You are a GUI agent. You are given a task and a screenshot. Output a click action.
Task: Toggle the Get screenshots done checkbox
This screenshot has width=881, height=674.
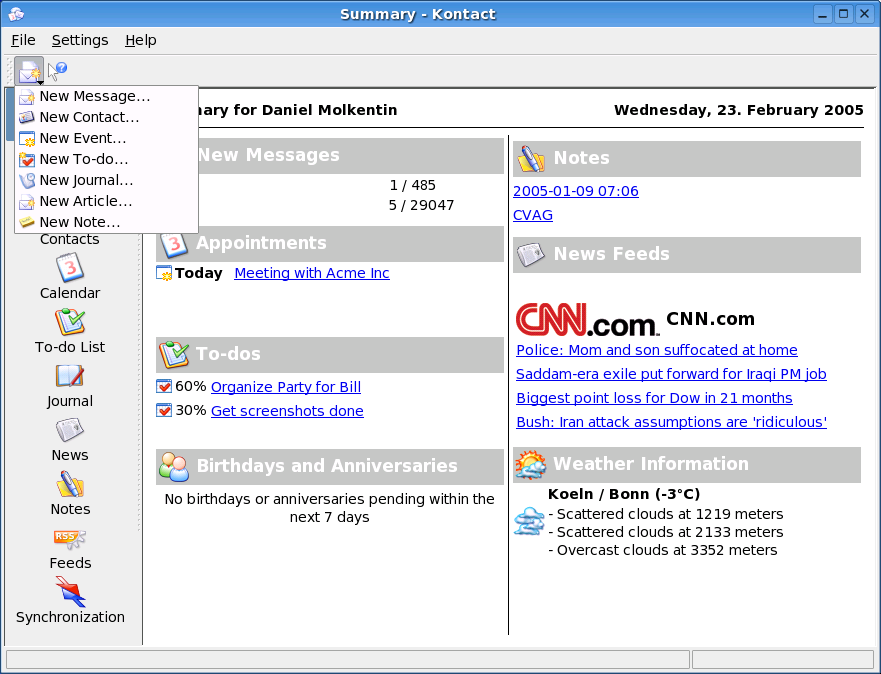[x=164, y=411]
